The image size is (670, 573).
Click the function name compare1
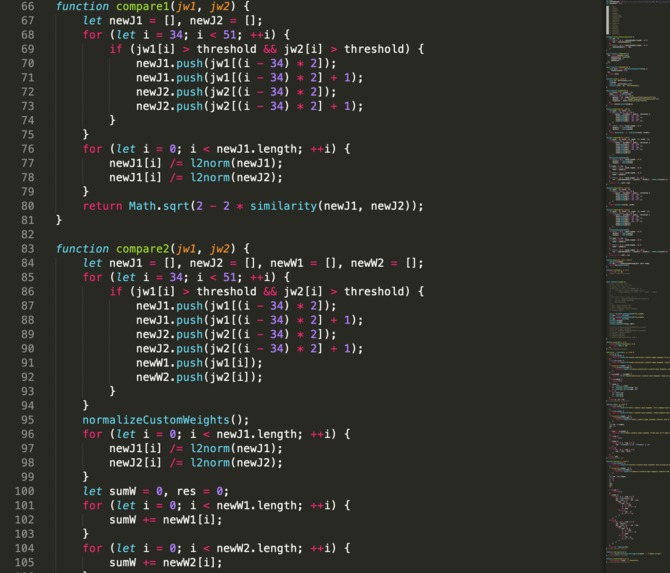[142, 6]
